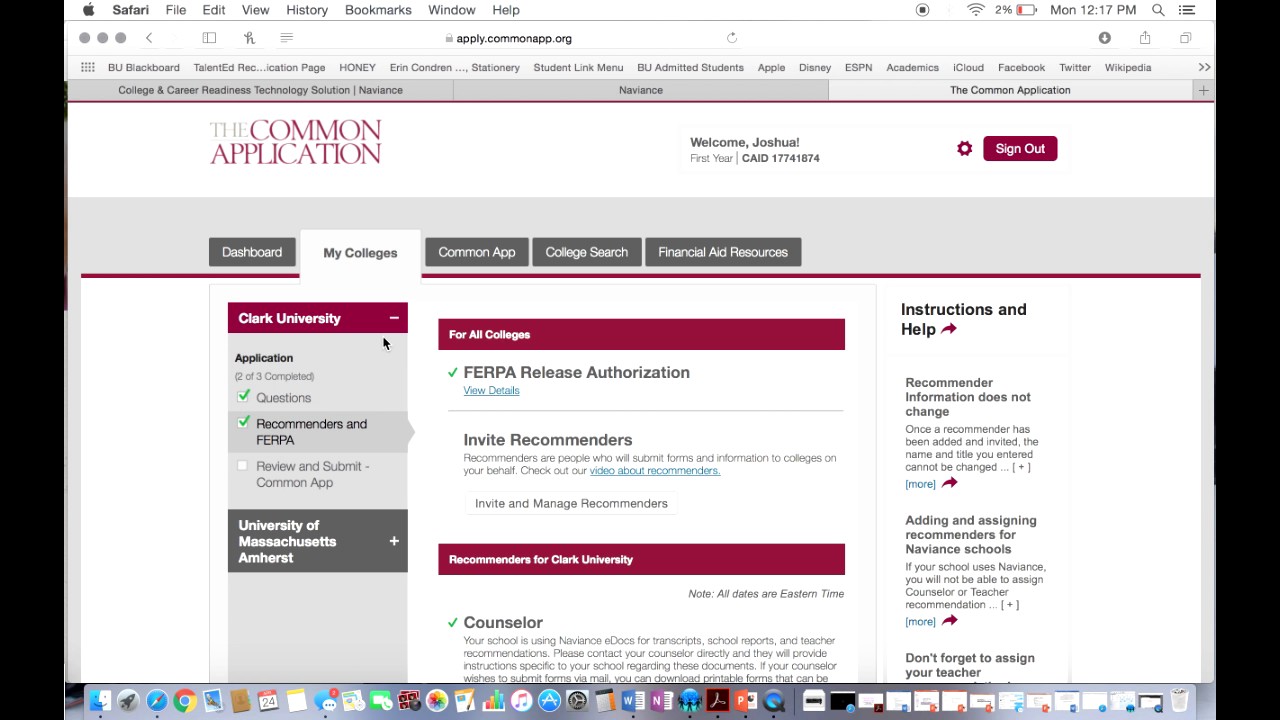Launch OneNote from the Dock
Image resolution: width=1280 pixels, height=720 pixels.
point(661,701)
